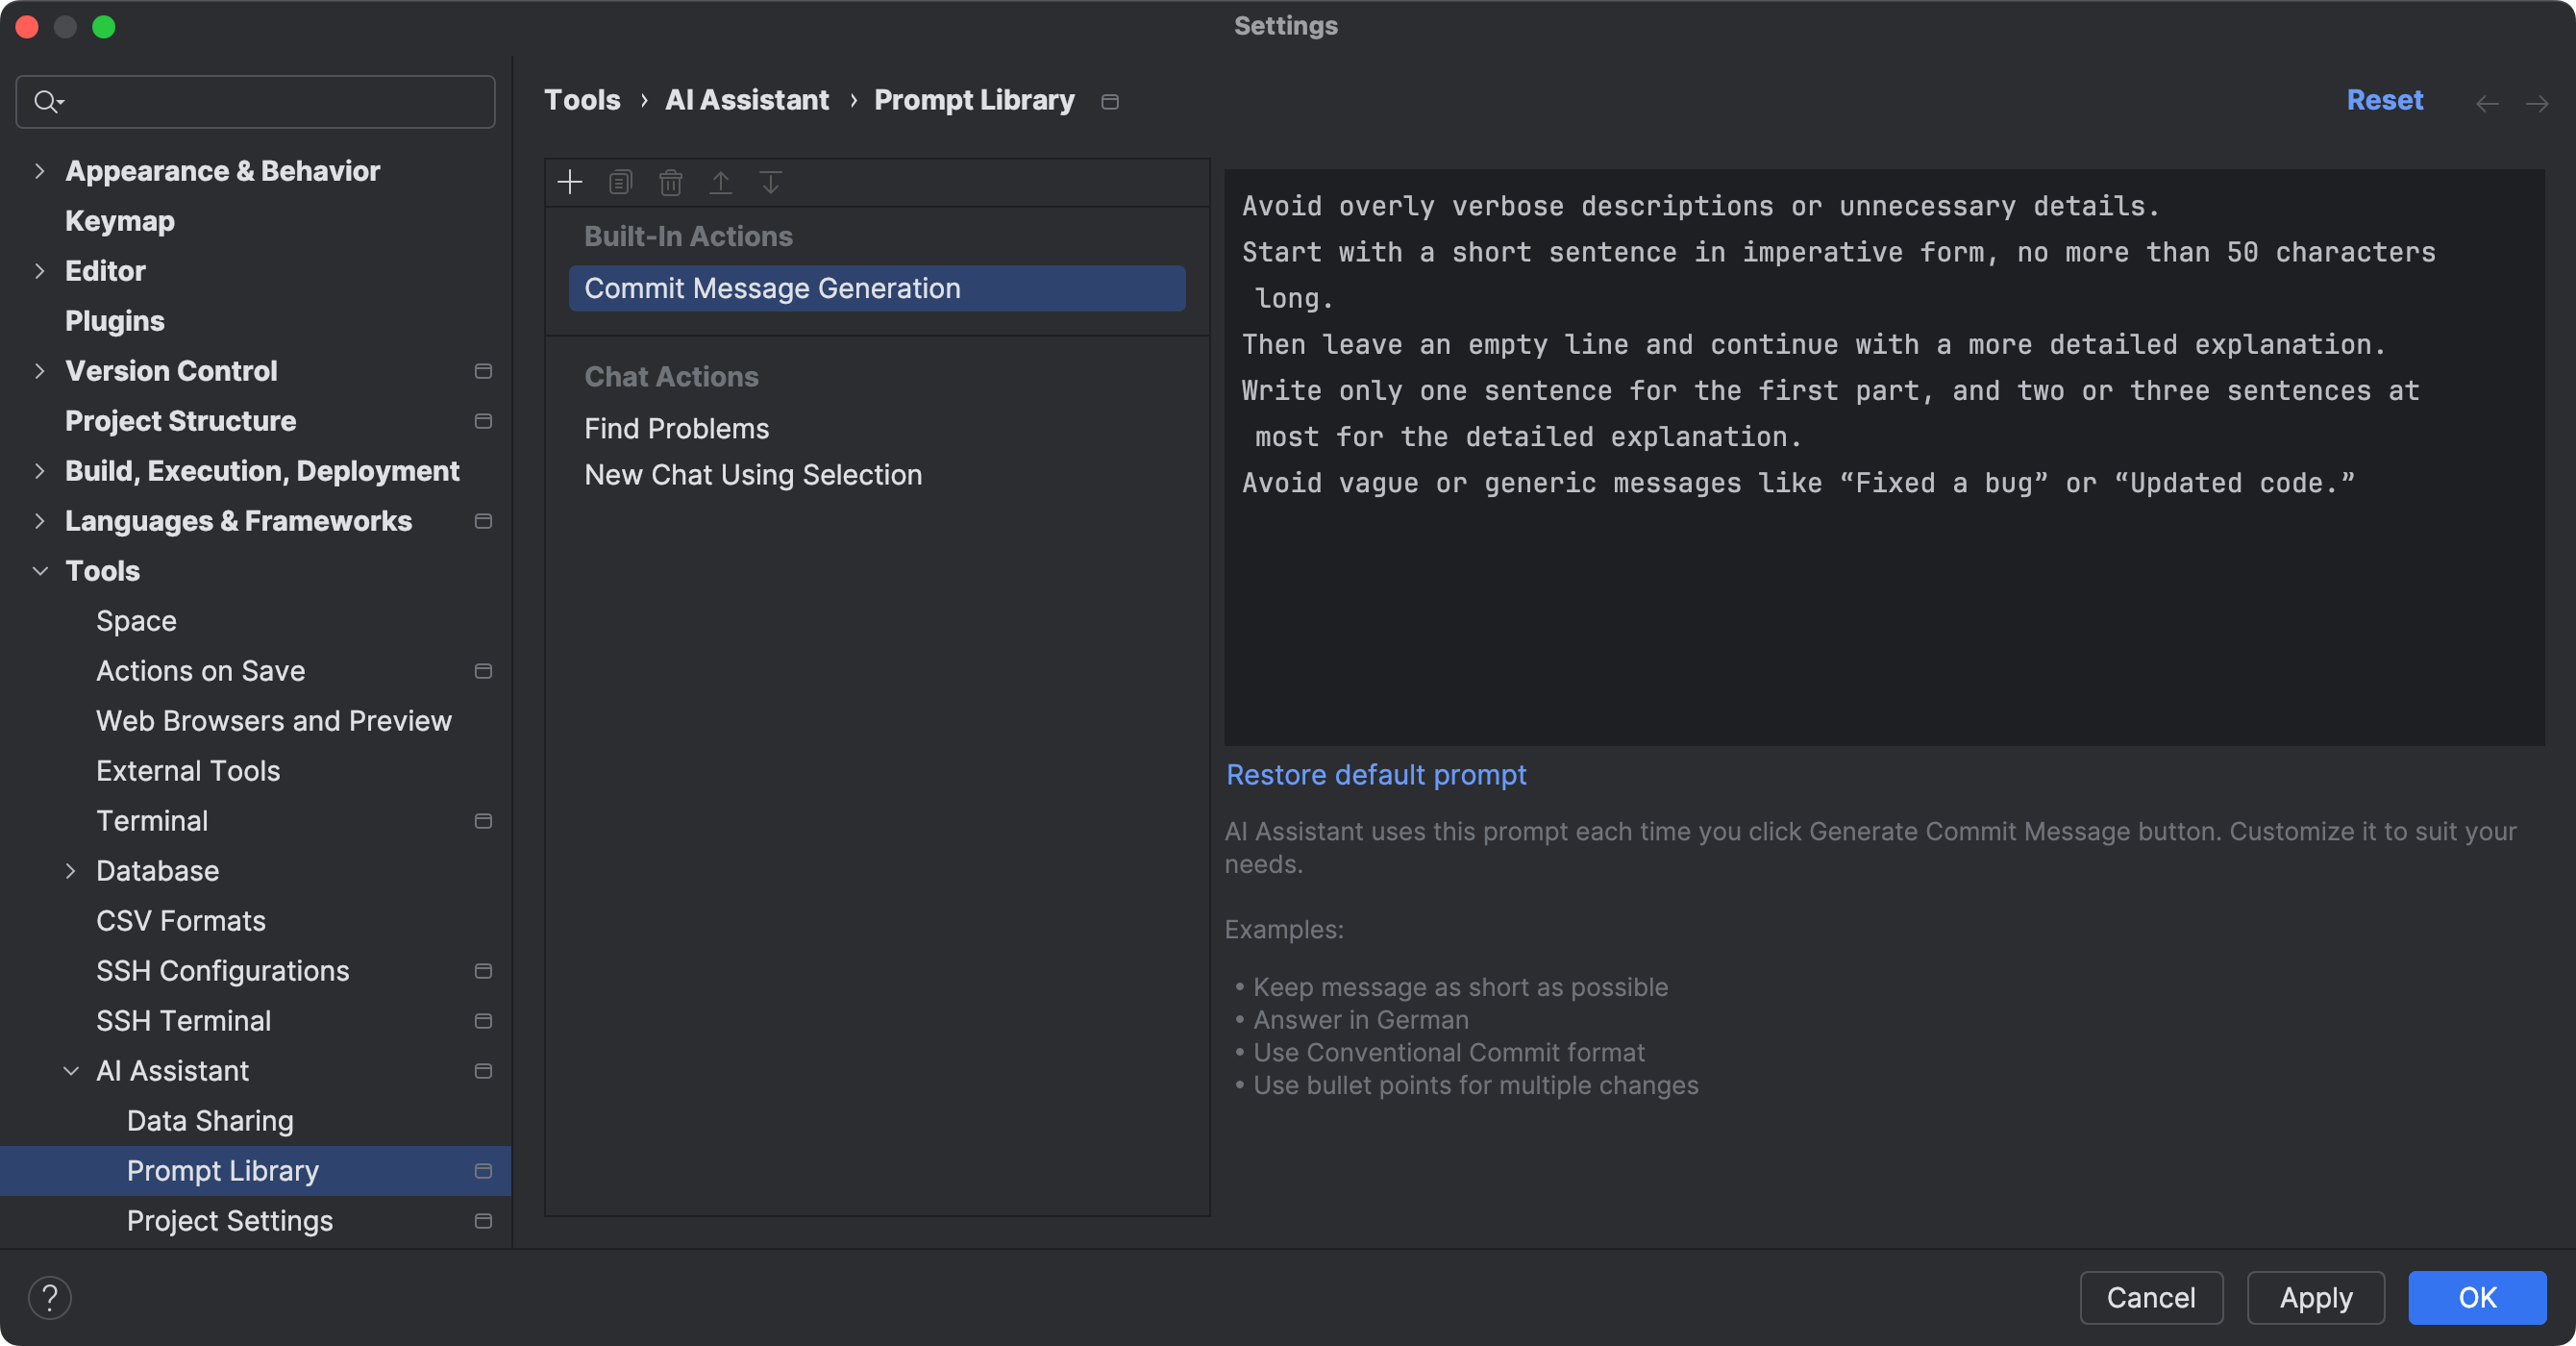Click the Version Control settings pin icon
Screen dimensions: 2576x1346
pos(483,370)
